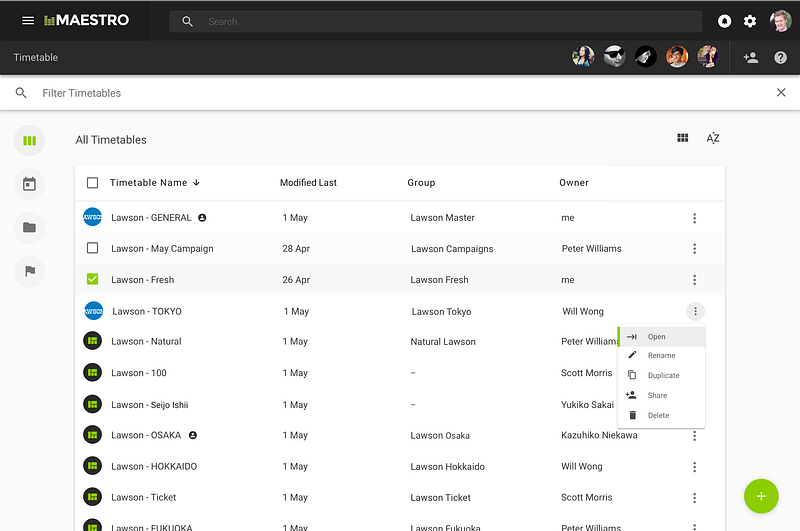The height and width of the screenshot is (531, 800).
Task: Sort by the Modified Last column header
Action: click(308, 183)
